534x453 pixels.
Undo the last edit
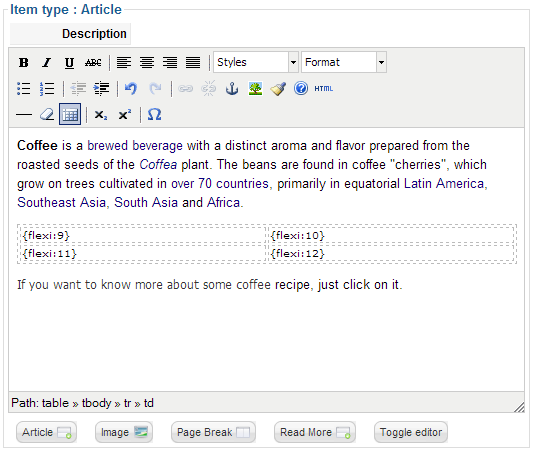pos(131,89)
